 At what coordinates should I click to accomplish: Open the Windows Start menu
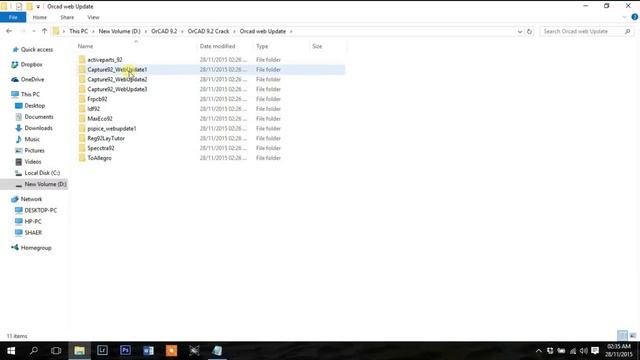tap(11, 351)
